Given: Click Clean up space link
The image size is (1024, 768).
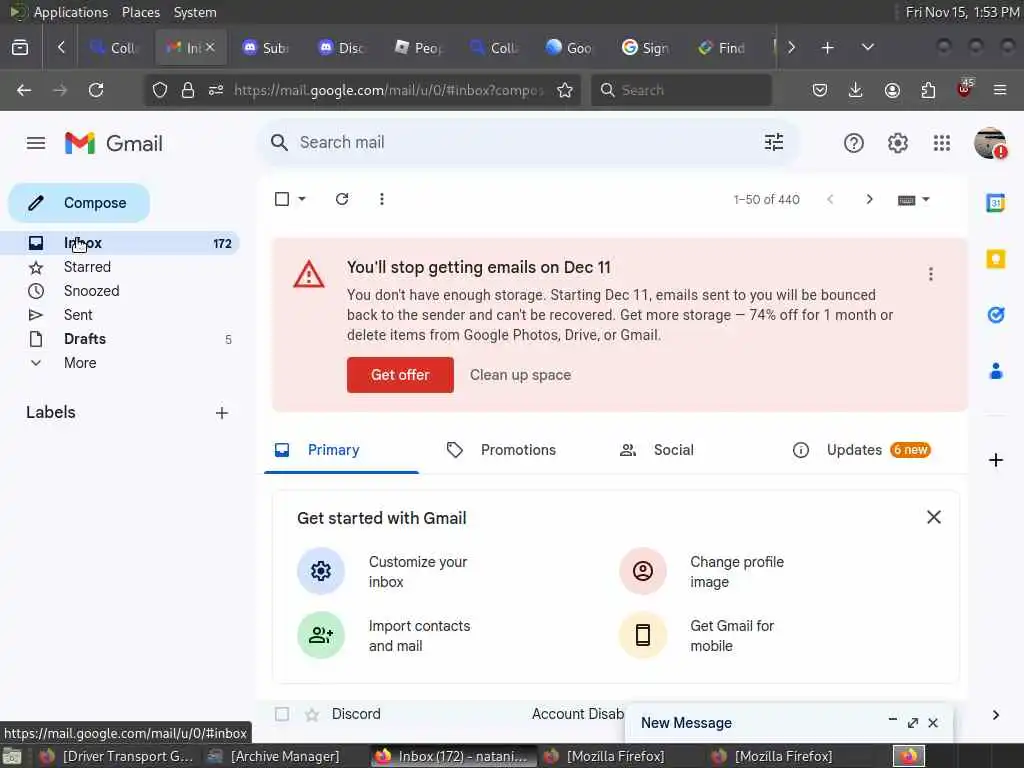Looking at the screenshot, I should coord(520,375).
